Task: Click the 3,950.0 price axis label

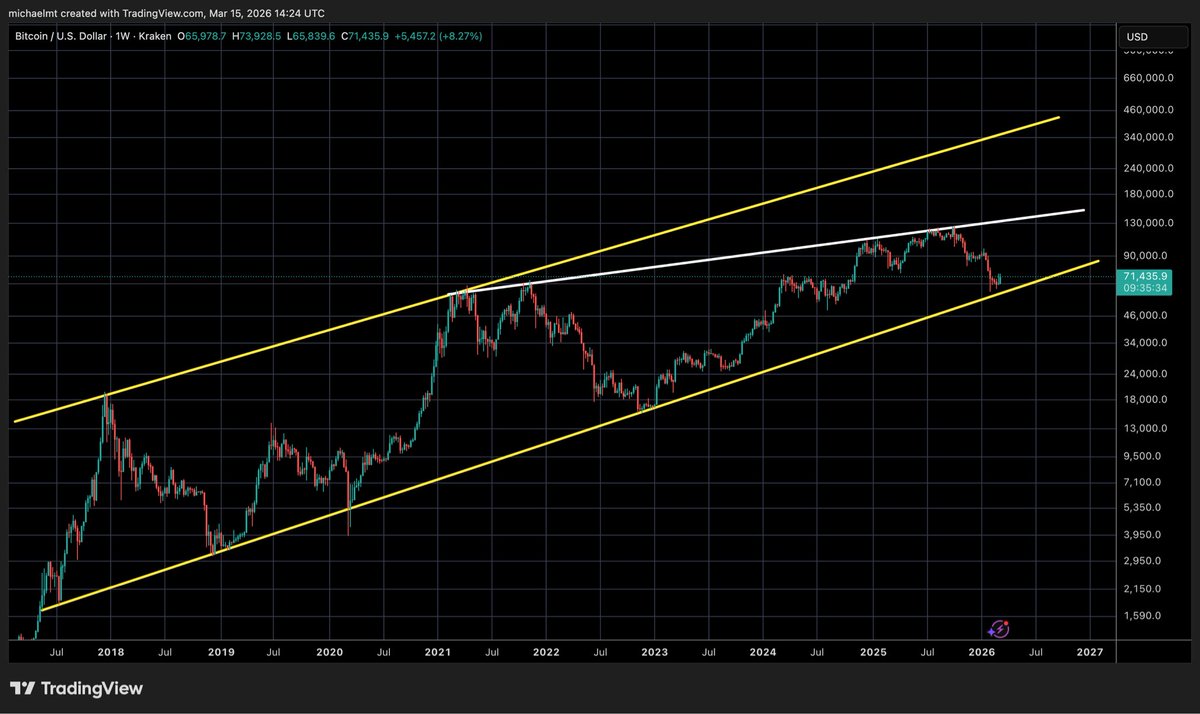Action: point(1144,534)
